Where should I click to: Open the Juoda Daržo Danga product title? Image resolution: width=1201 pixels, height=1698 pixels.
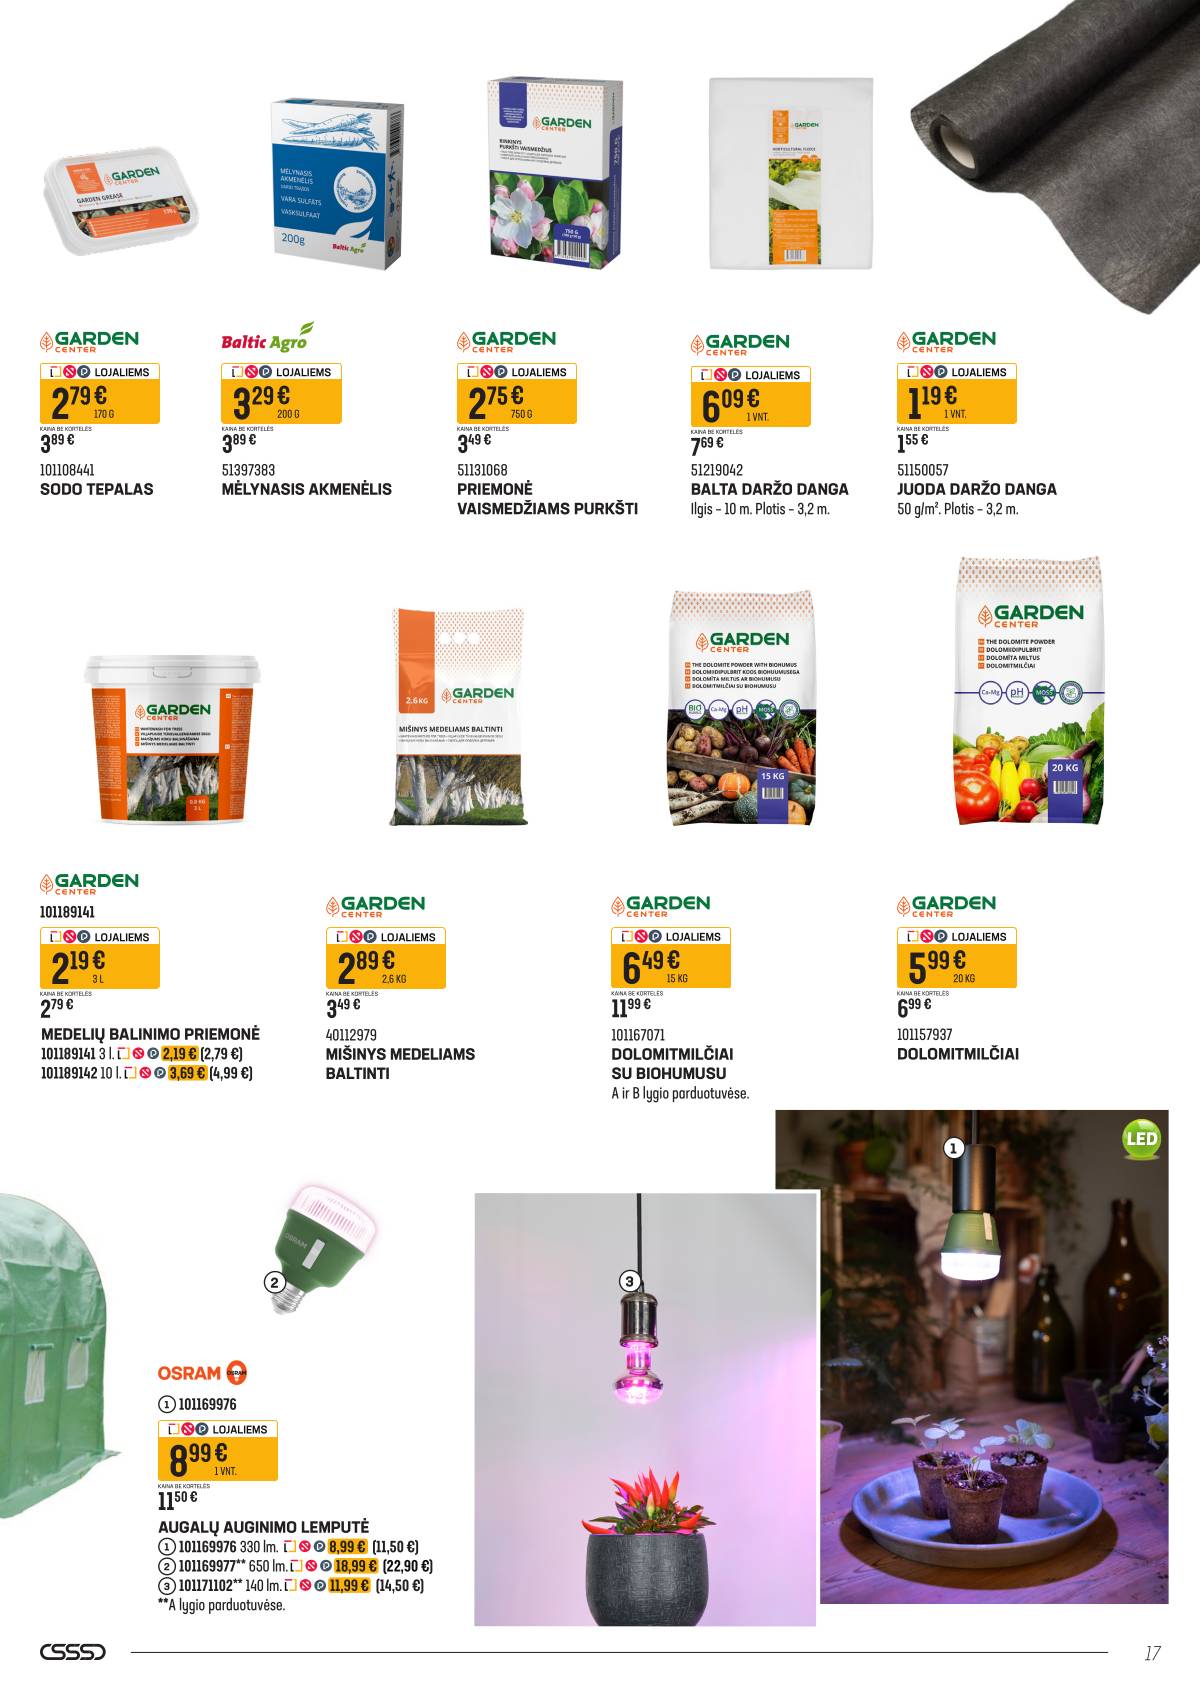(976, 489)
